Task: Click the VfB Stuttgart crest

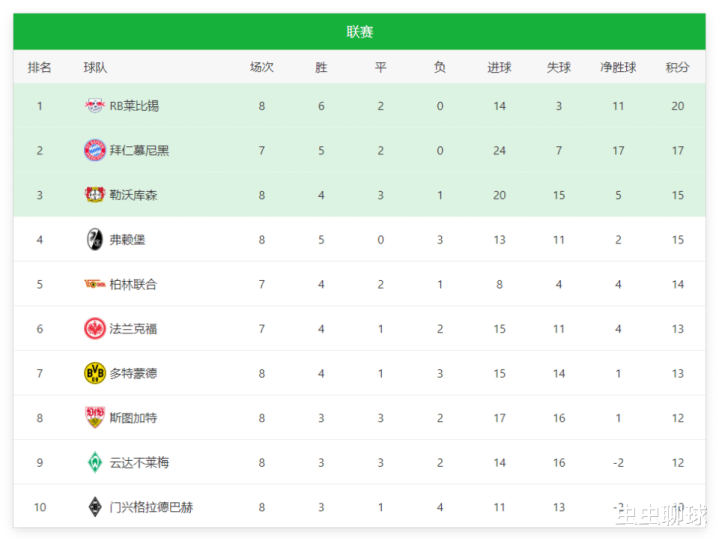Action: [x=95, y=418]
